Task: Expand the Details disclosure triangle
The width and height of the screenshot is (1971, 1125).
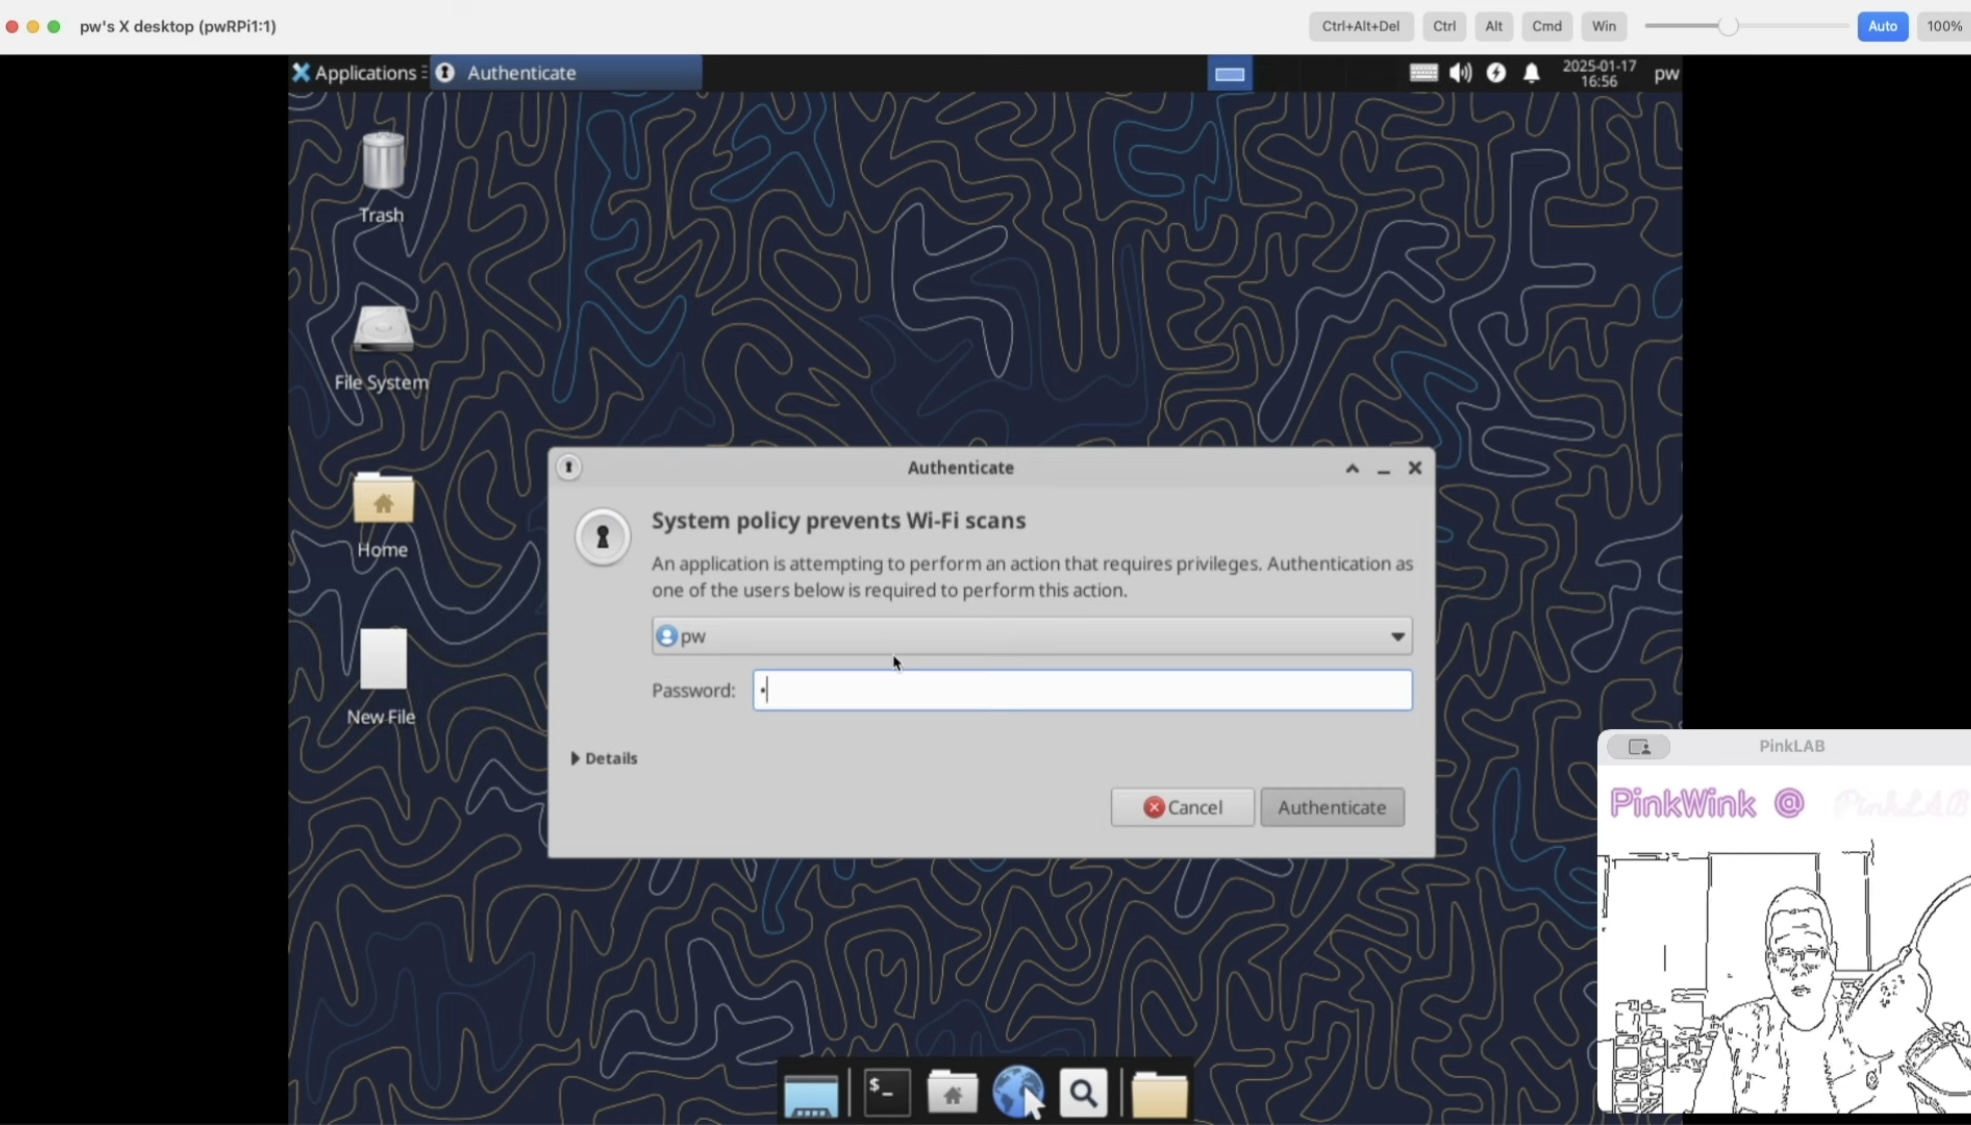Action: tap(576, 759)
